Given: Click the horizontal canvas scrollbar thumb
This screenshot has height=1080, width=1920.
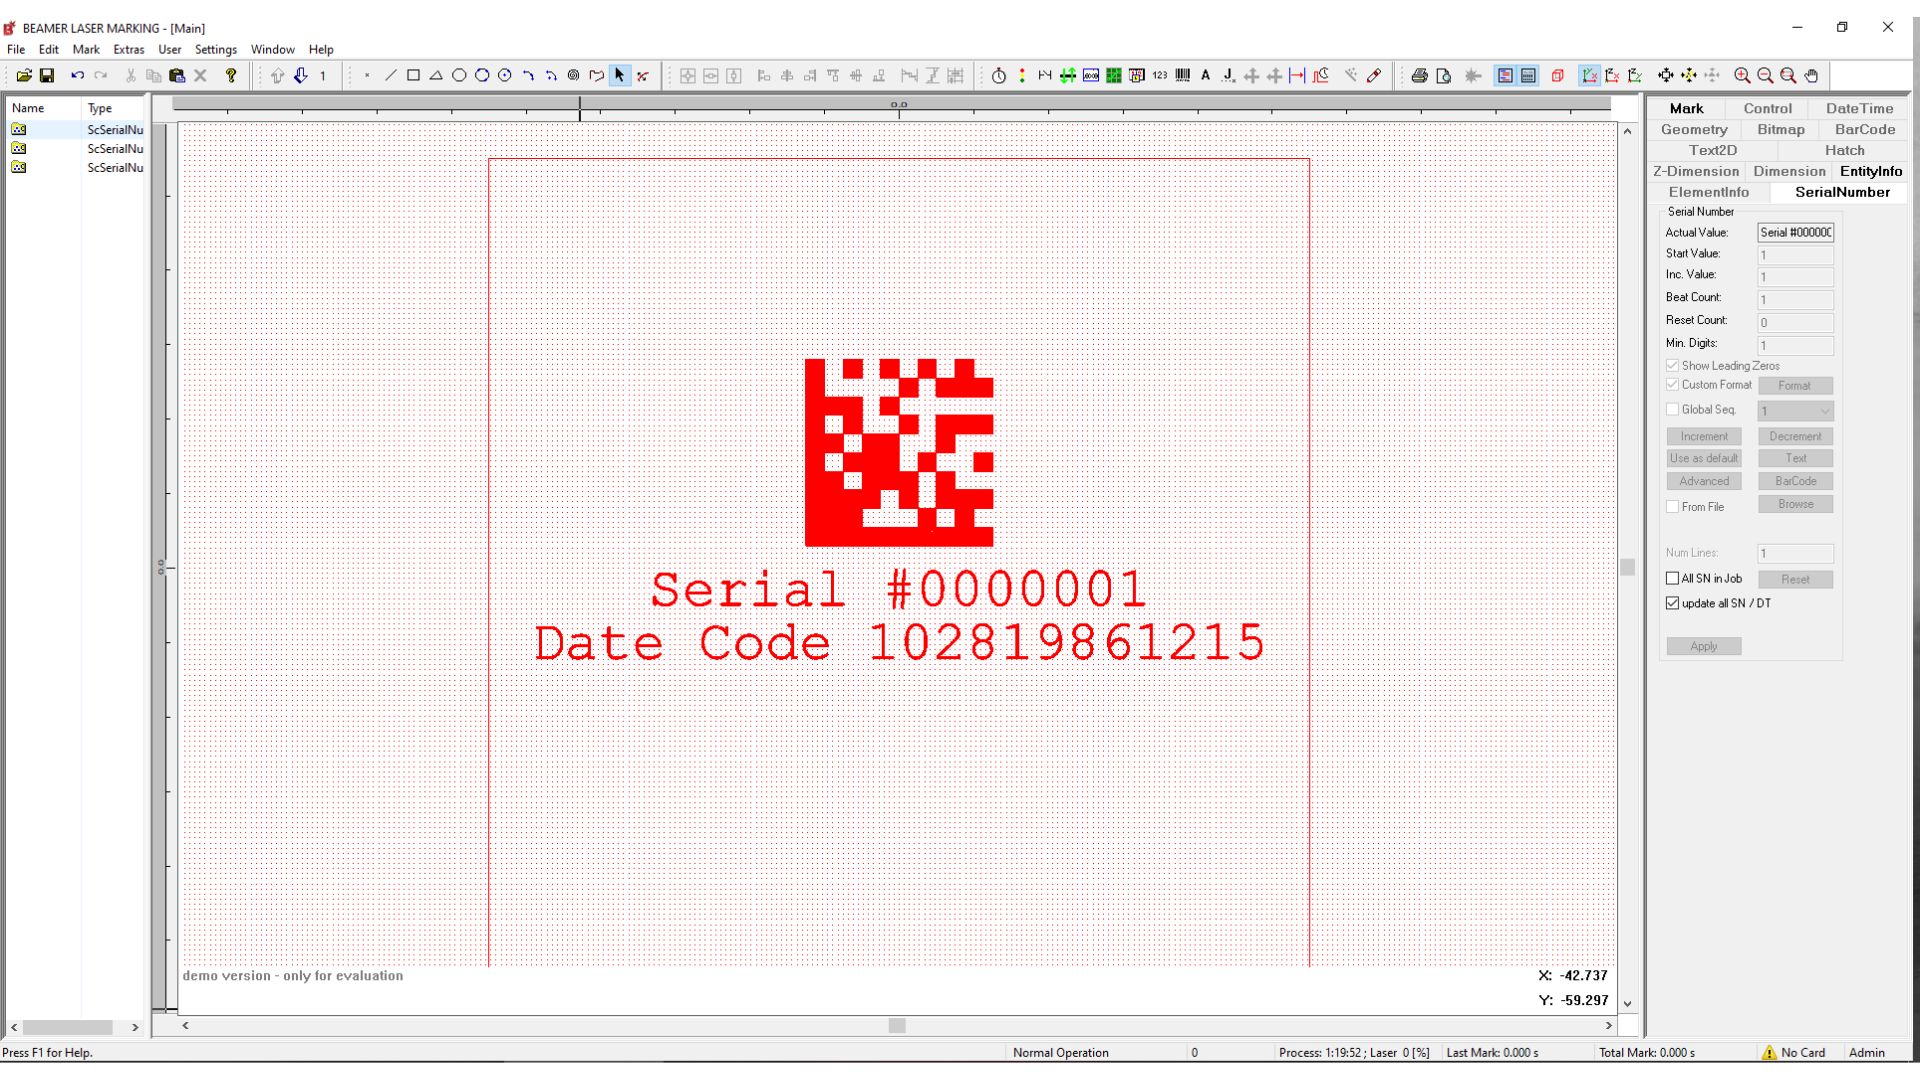Looking at the screenshot, I should click(x=897, y=1025).
